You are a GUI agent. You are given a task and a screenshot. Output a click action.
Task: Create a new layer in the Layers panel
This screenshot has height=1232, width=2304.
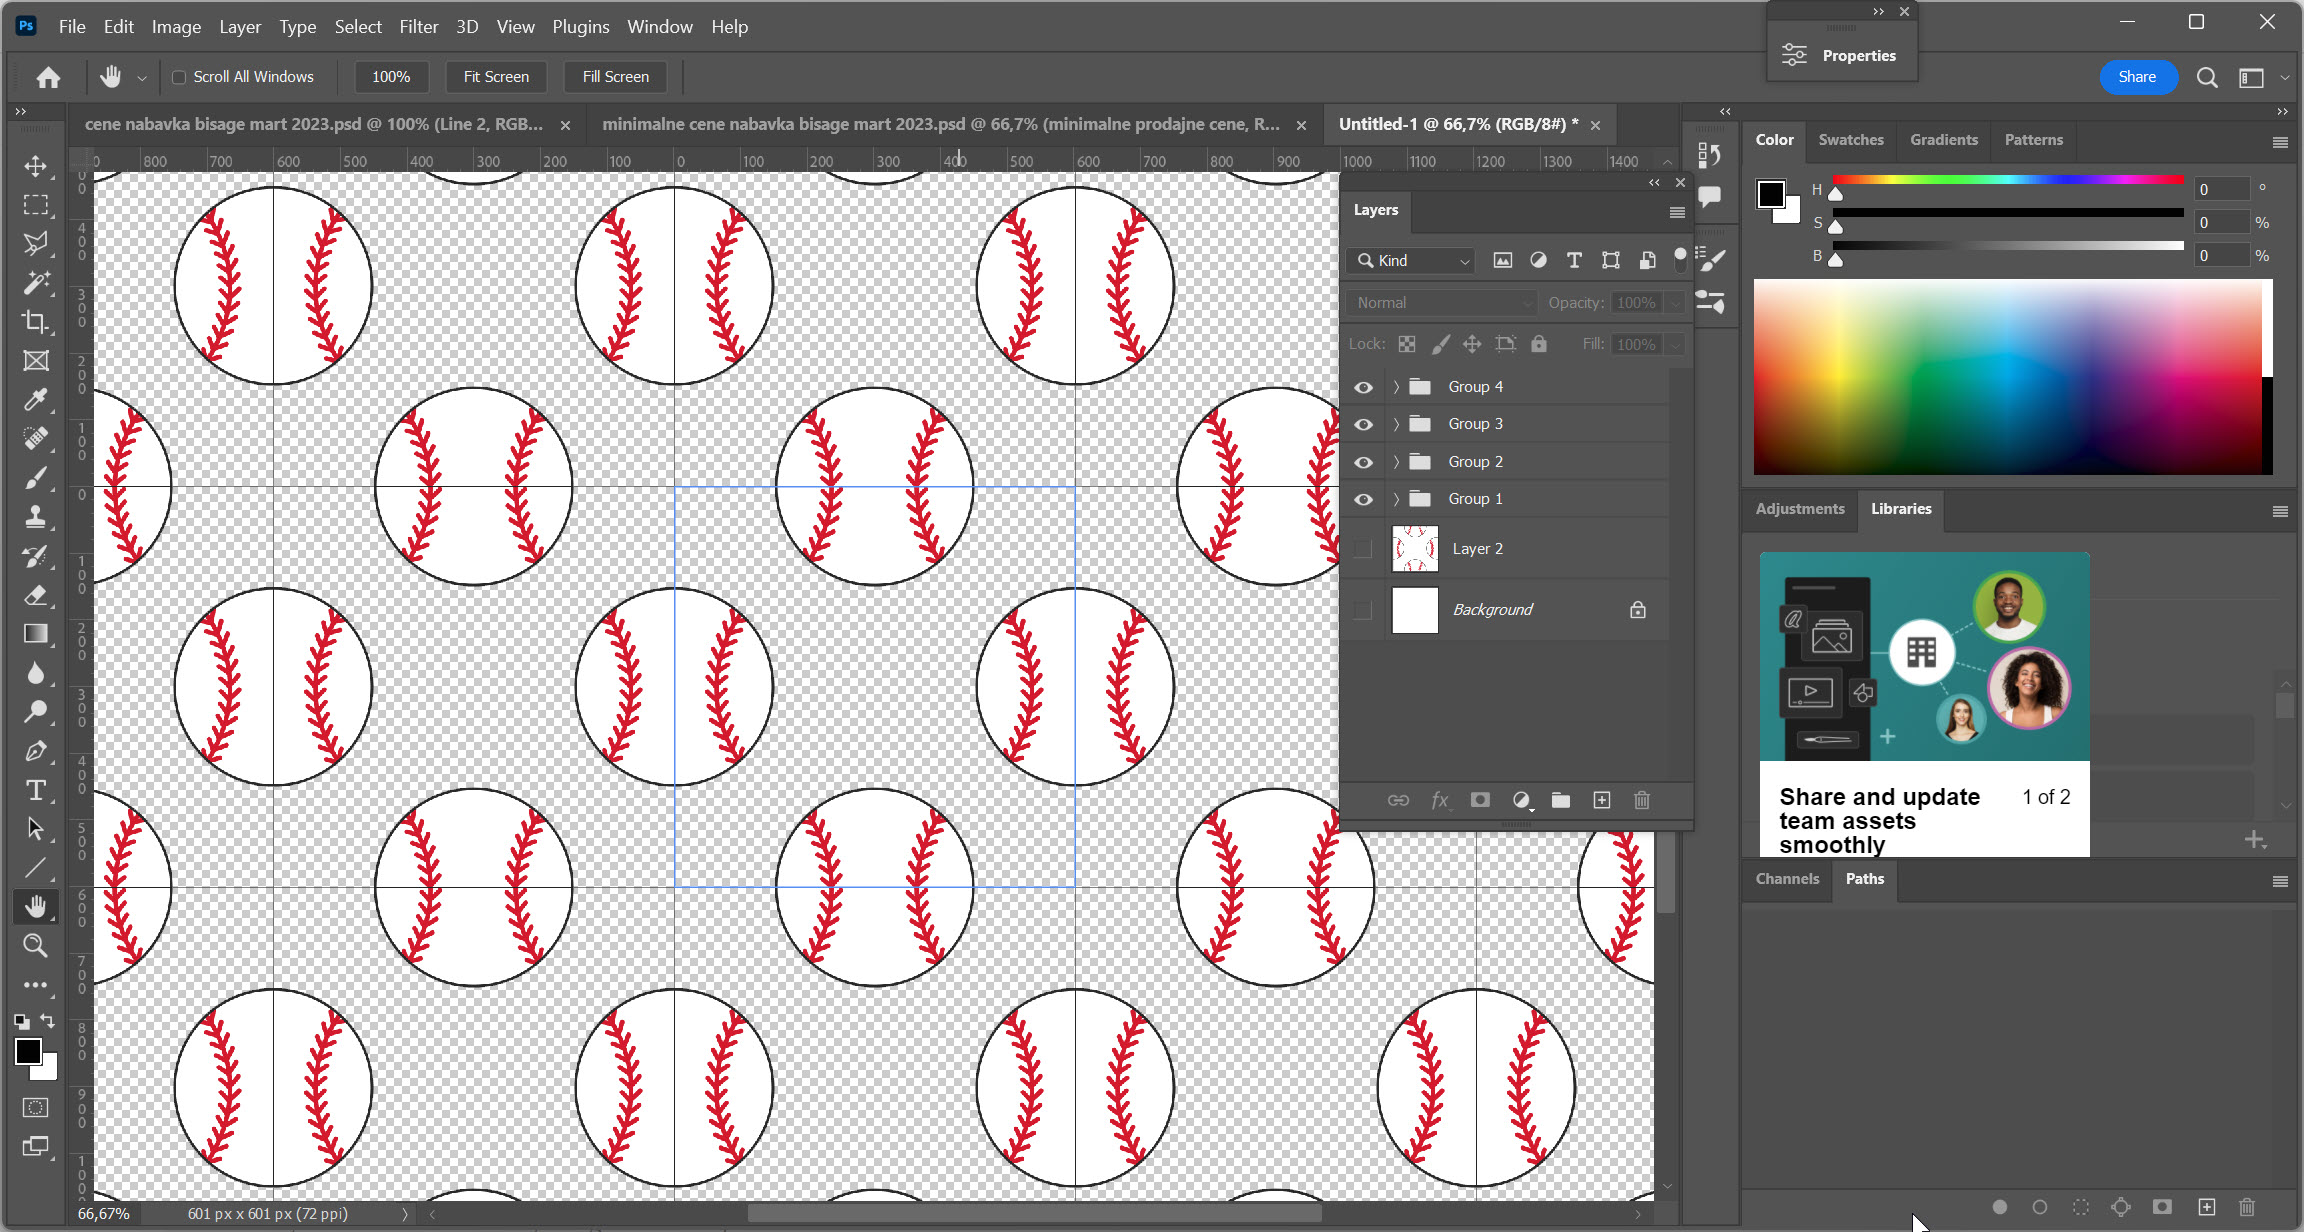tap(1601, 800)
